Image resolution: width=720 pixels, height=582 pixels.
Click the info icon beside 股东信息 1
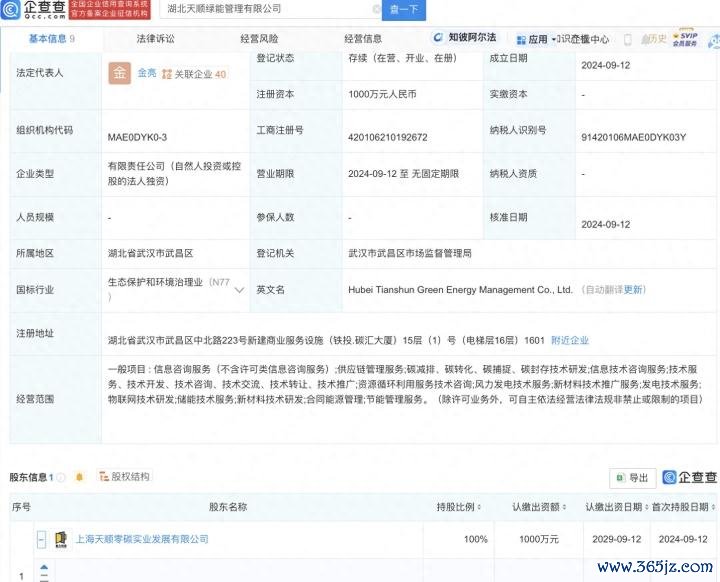click(x=61, y=477)
